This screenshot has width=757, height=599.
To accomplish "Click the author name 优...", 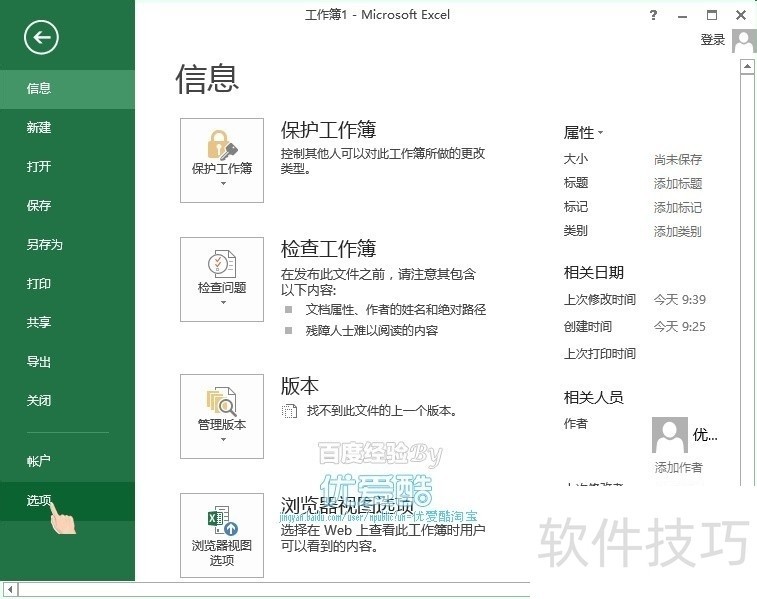I will click(705, 435).
